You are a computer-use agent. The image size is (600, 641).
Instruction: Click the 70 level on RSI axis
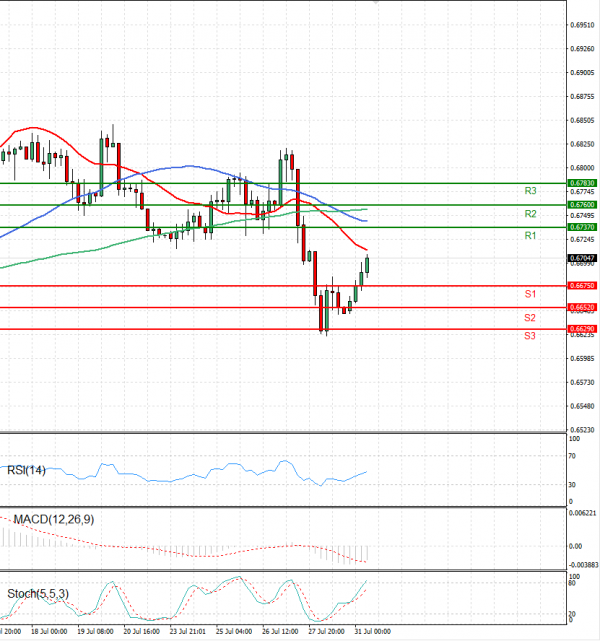click(x=572, y=456)
